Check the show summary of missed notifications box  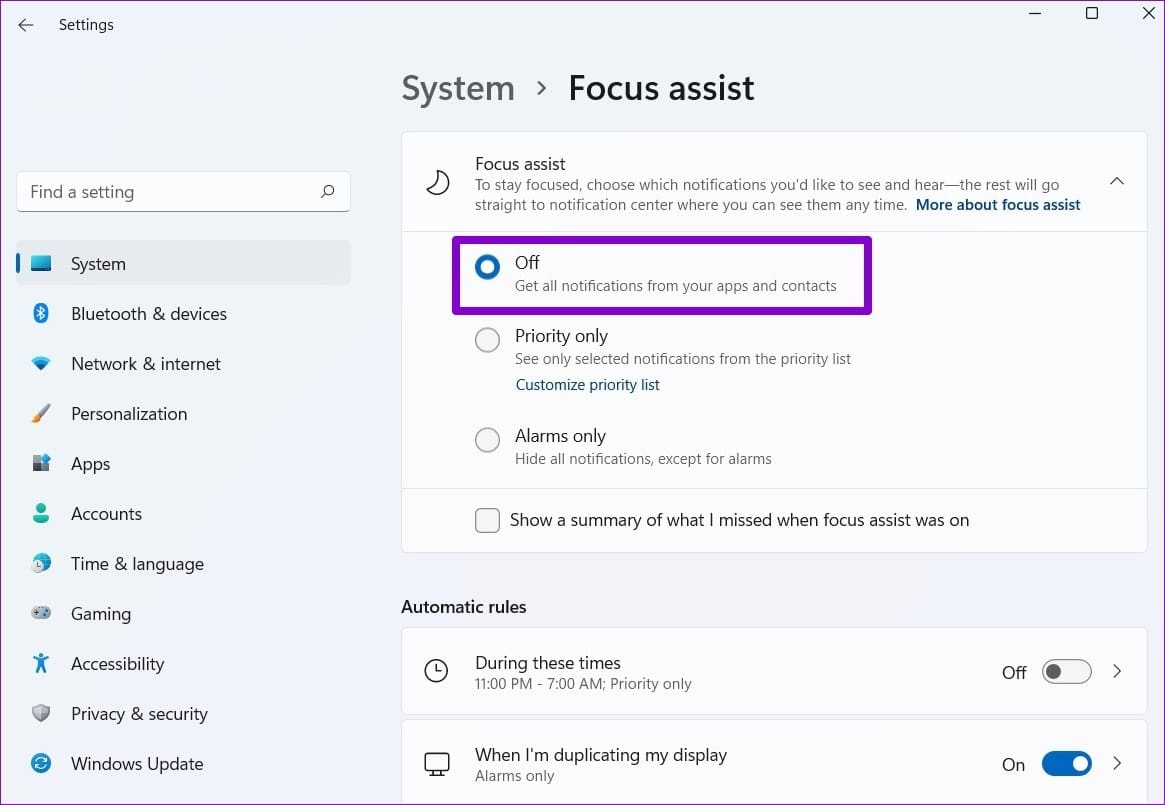(487, 520)
